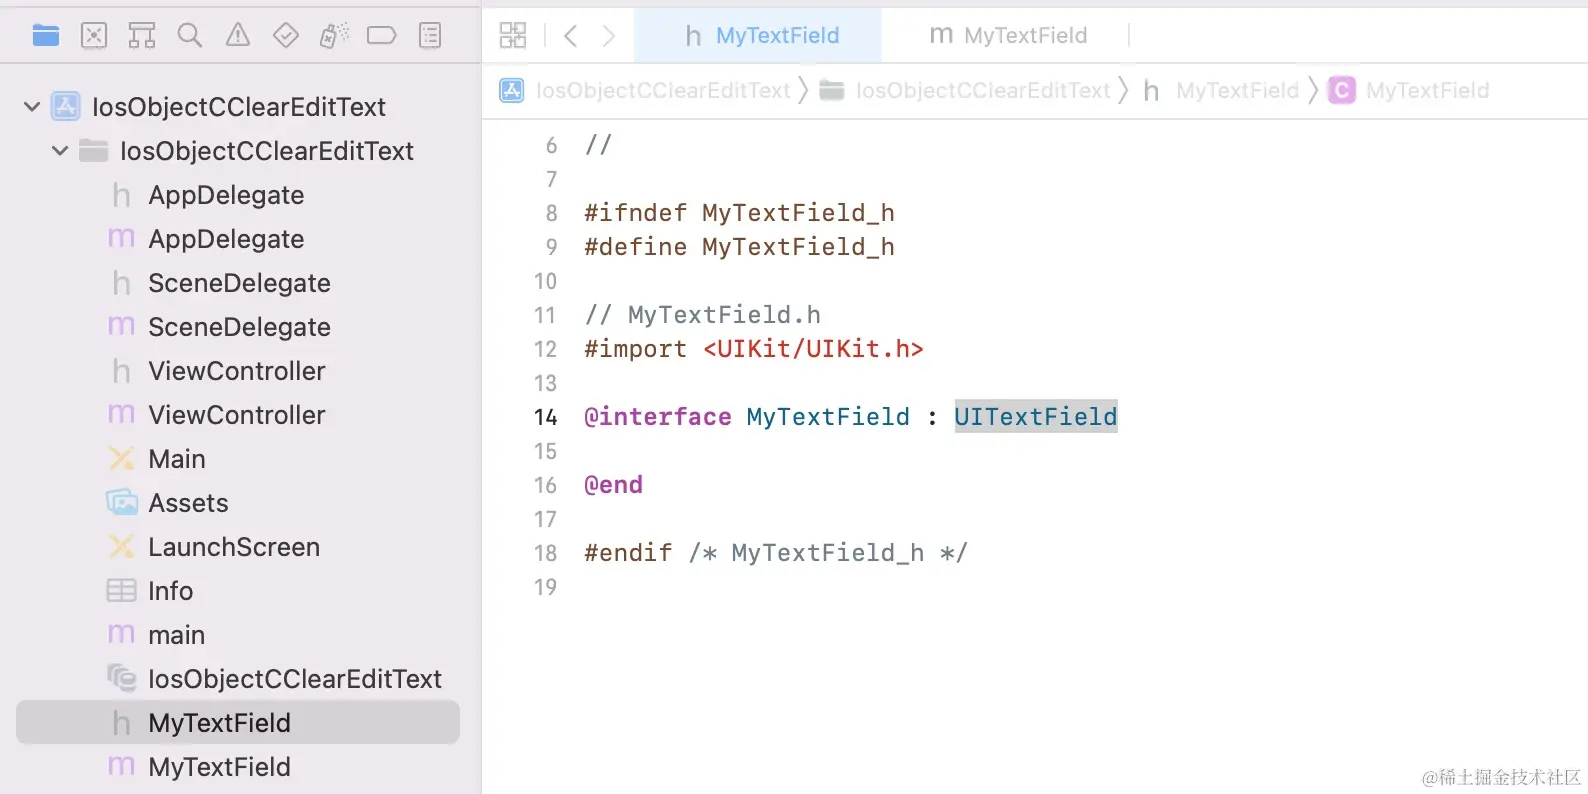Viewport: 1588px width, 794px height.
Task: Open the Symbol navigator
Action: point(142,36)
